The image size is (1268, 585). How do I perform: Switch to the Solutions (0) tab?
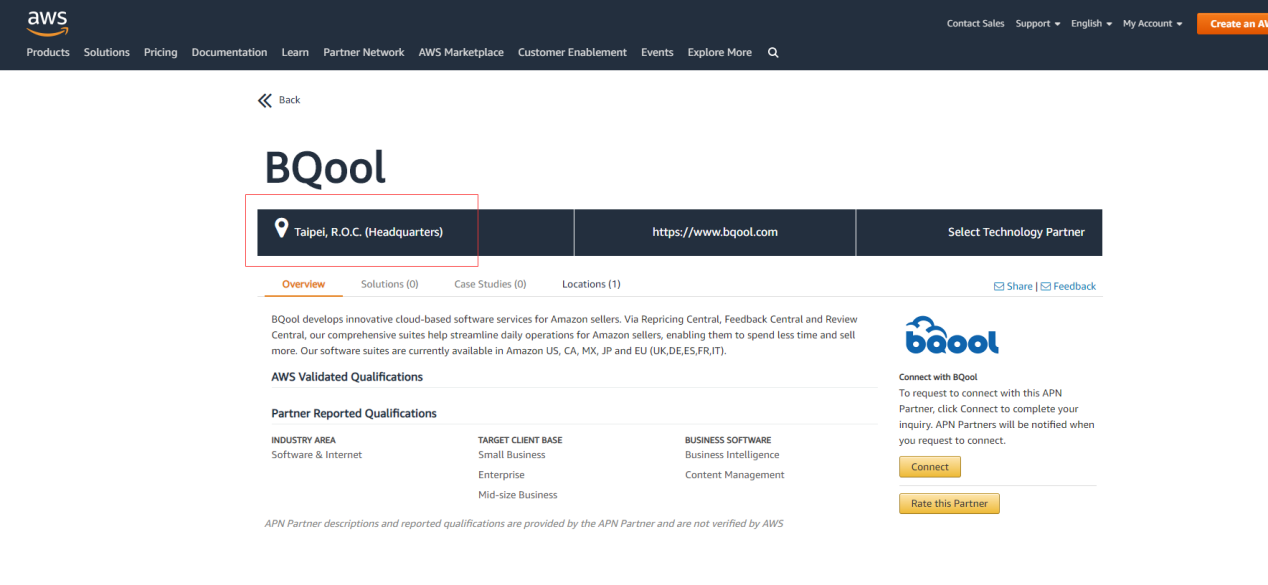coord(390,284)
